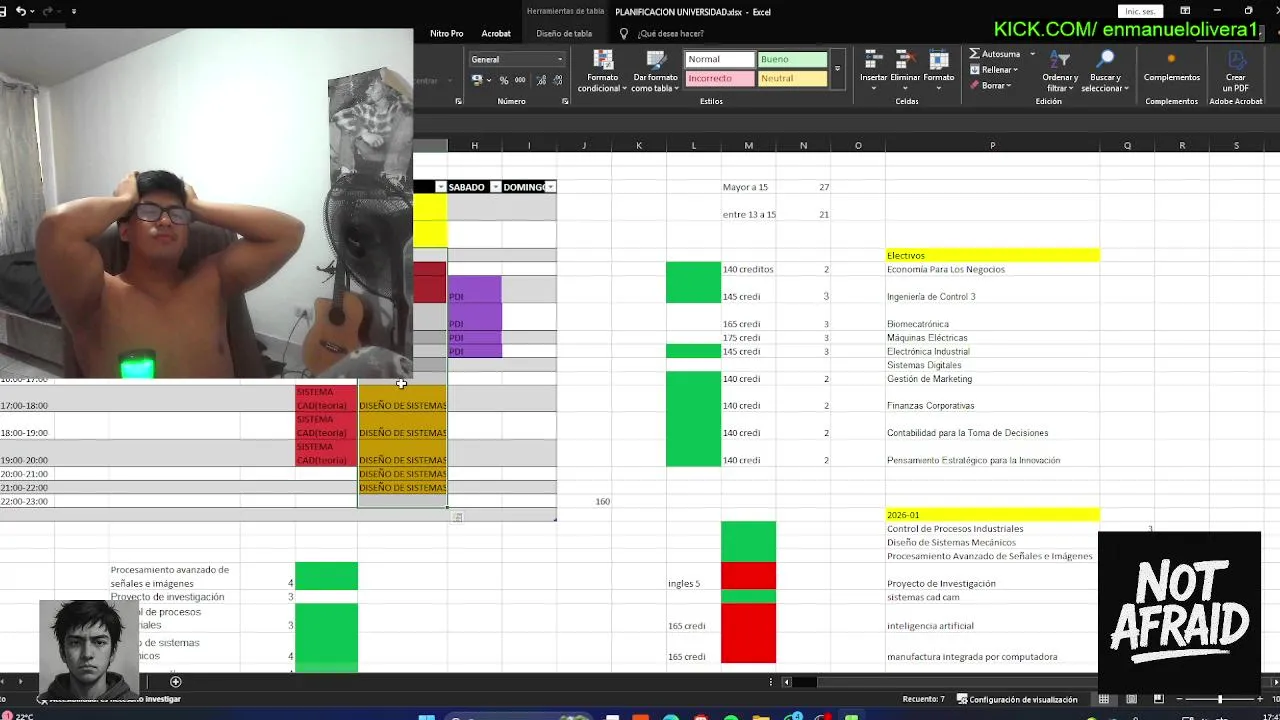
Task: Open the DOMINGO column filter dropdown
Action: pos(550,187)
